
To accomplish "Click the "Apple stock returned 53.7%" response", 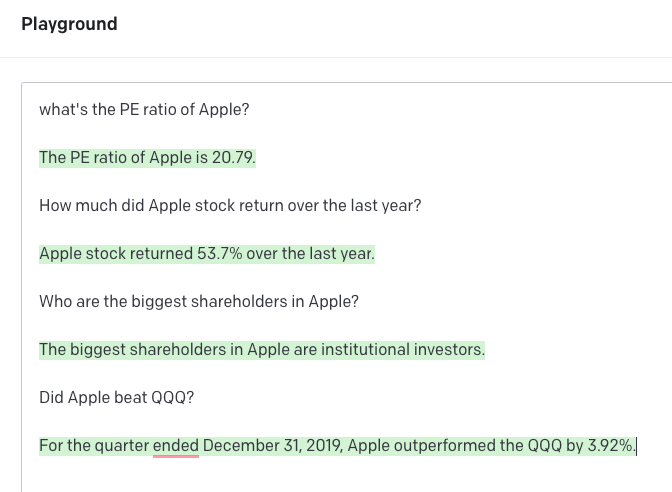I will 207,254.
